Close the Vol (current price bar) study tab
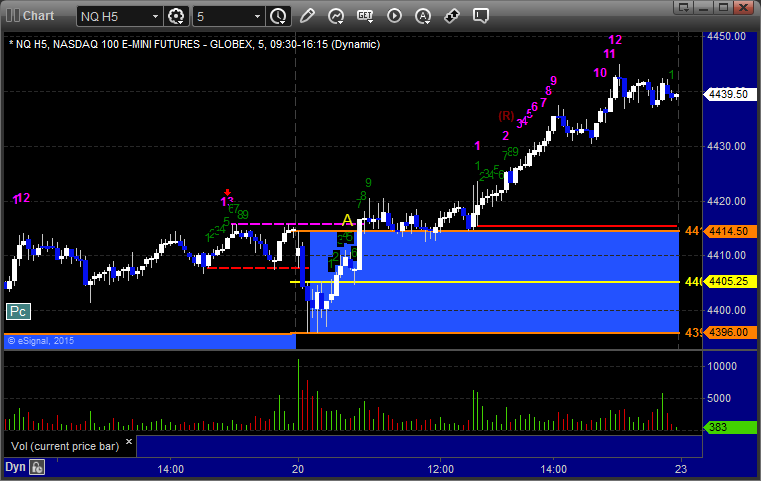761x481 pixels. coord(129,442)
